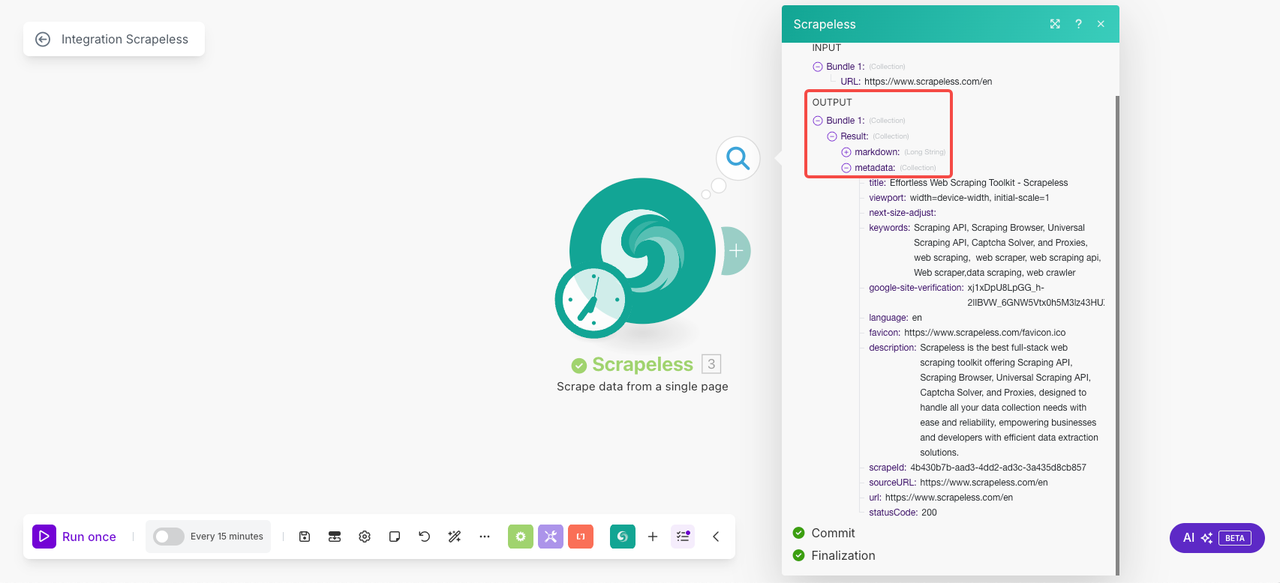
Task: Open the purple Flow control icon
Action: [x=551, y=537]
